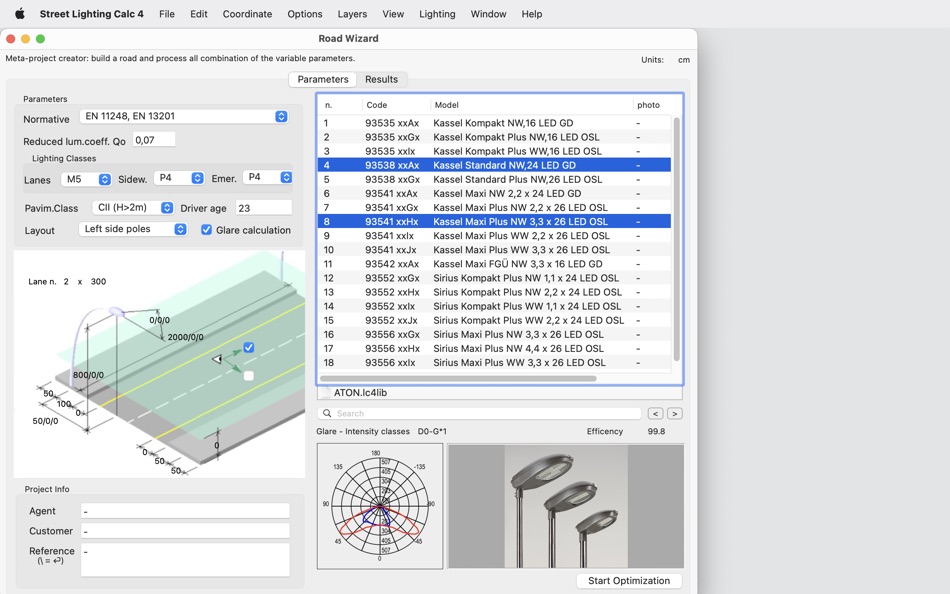The image size is (950, 594).
Task: Select row Kassel Maxi NW 2,2 x 24 LED GD
Action: click(494, 193)
